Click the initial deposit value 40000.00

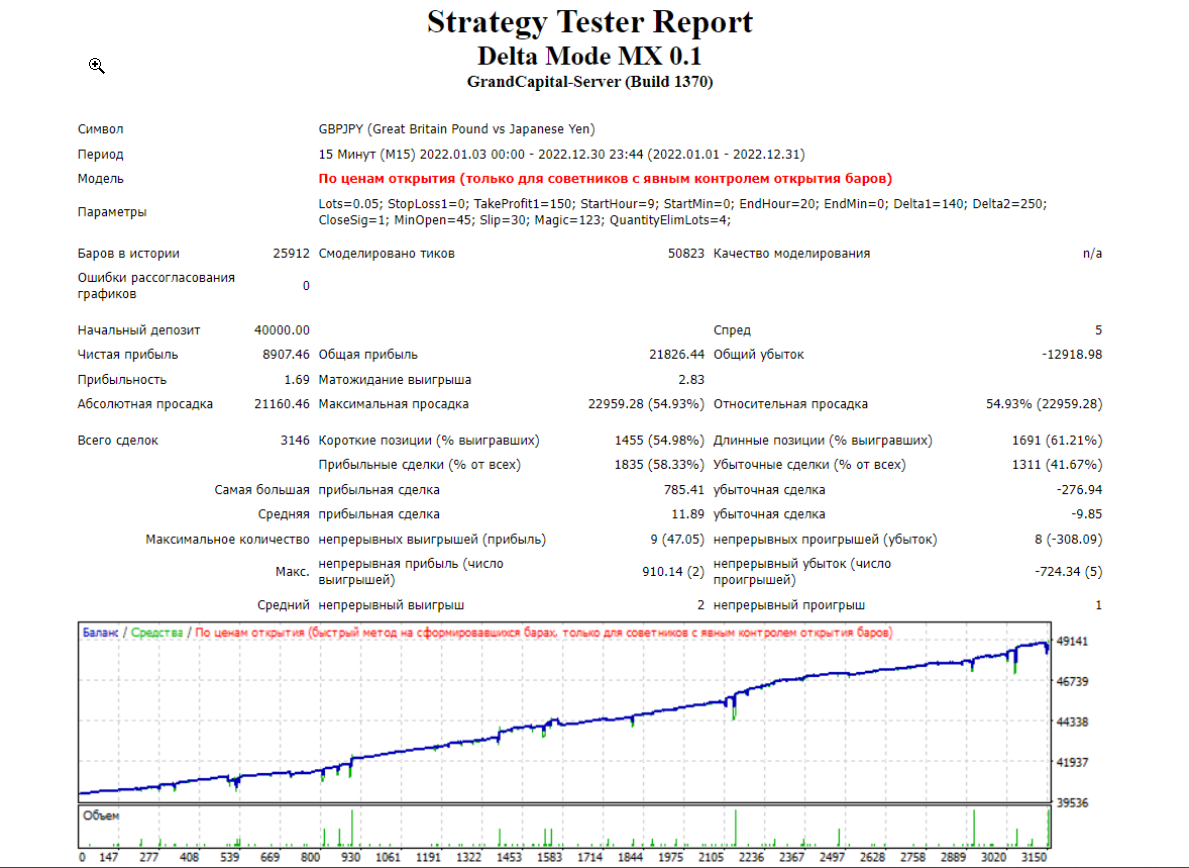(282, 330)
